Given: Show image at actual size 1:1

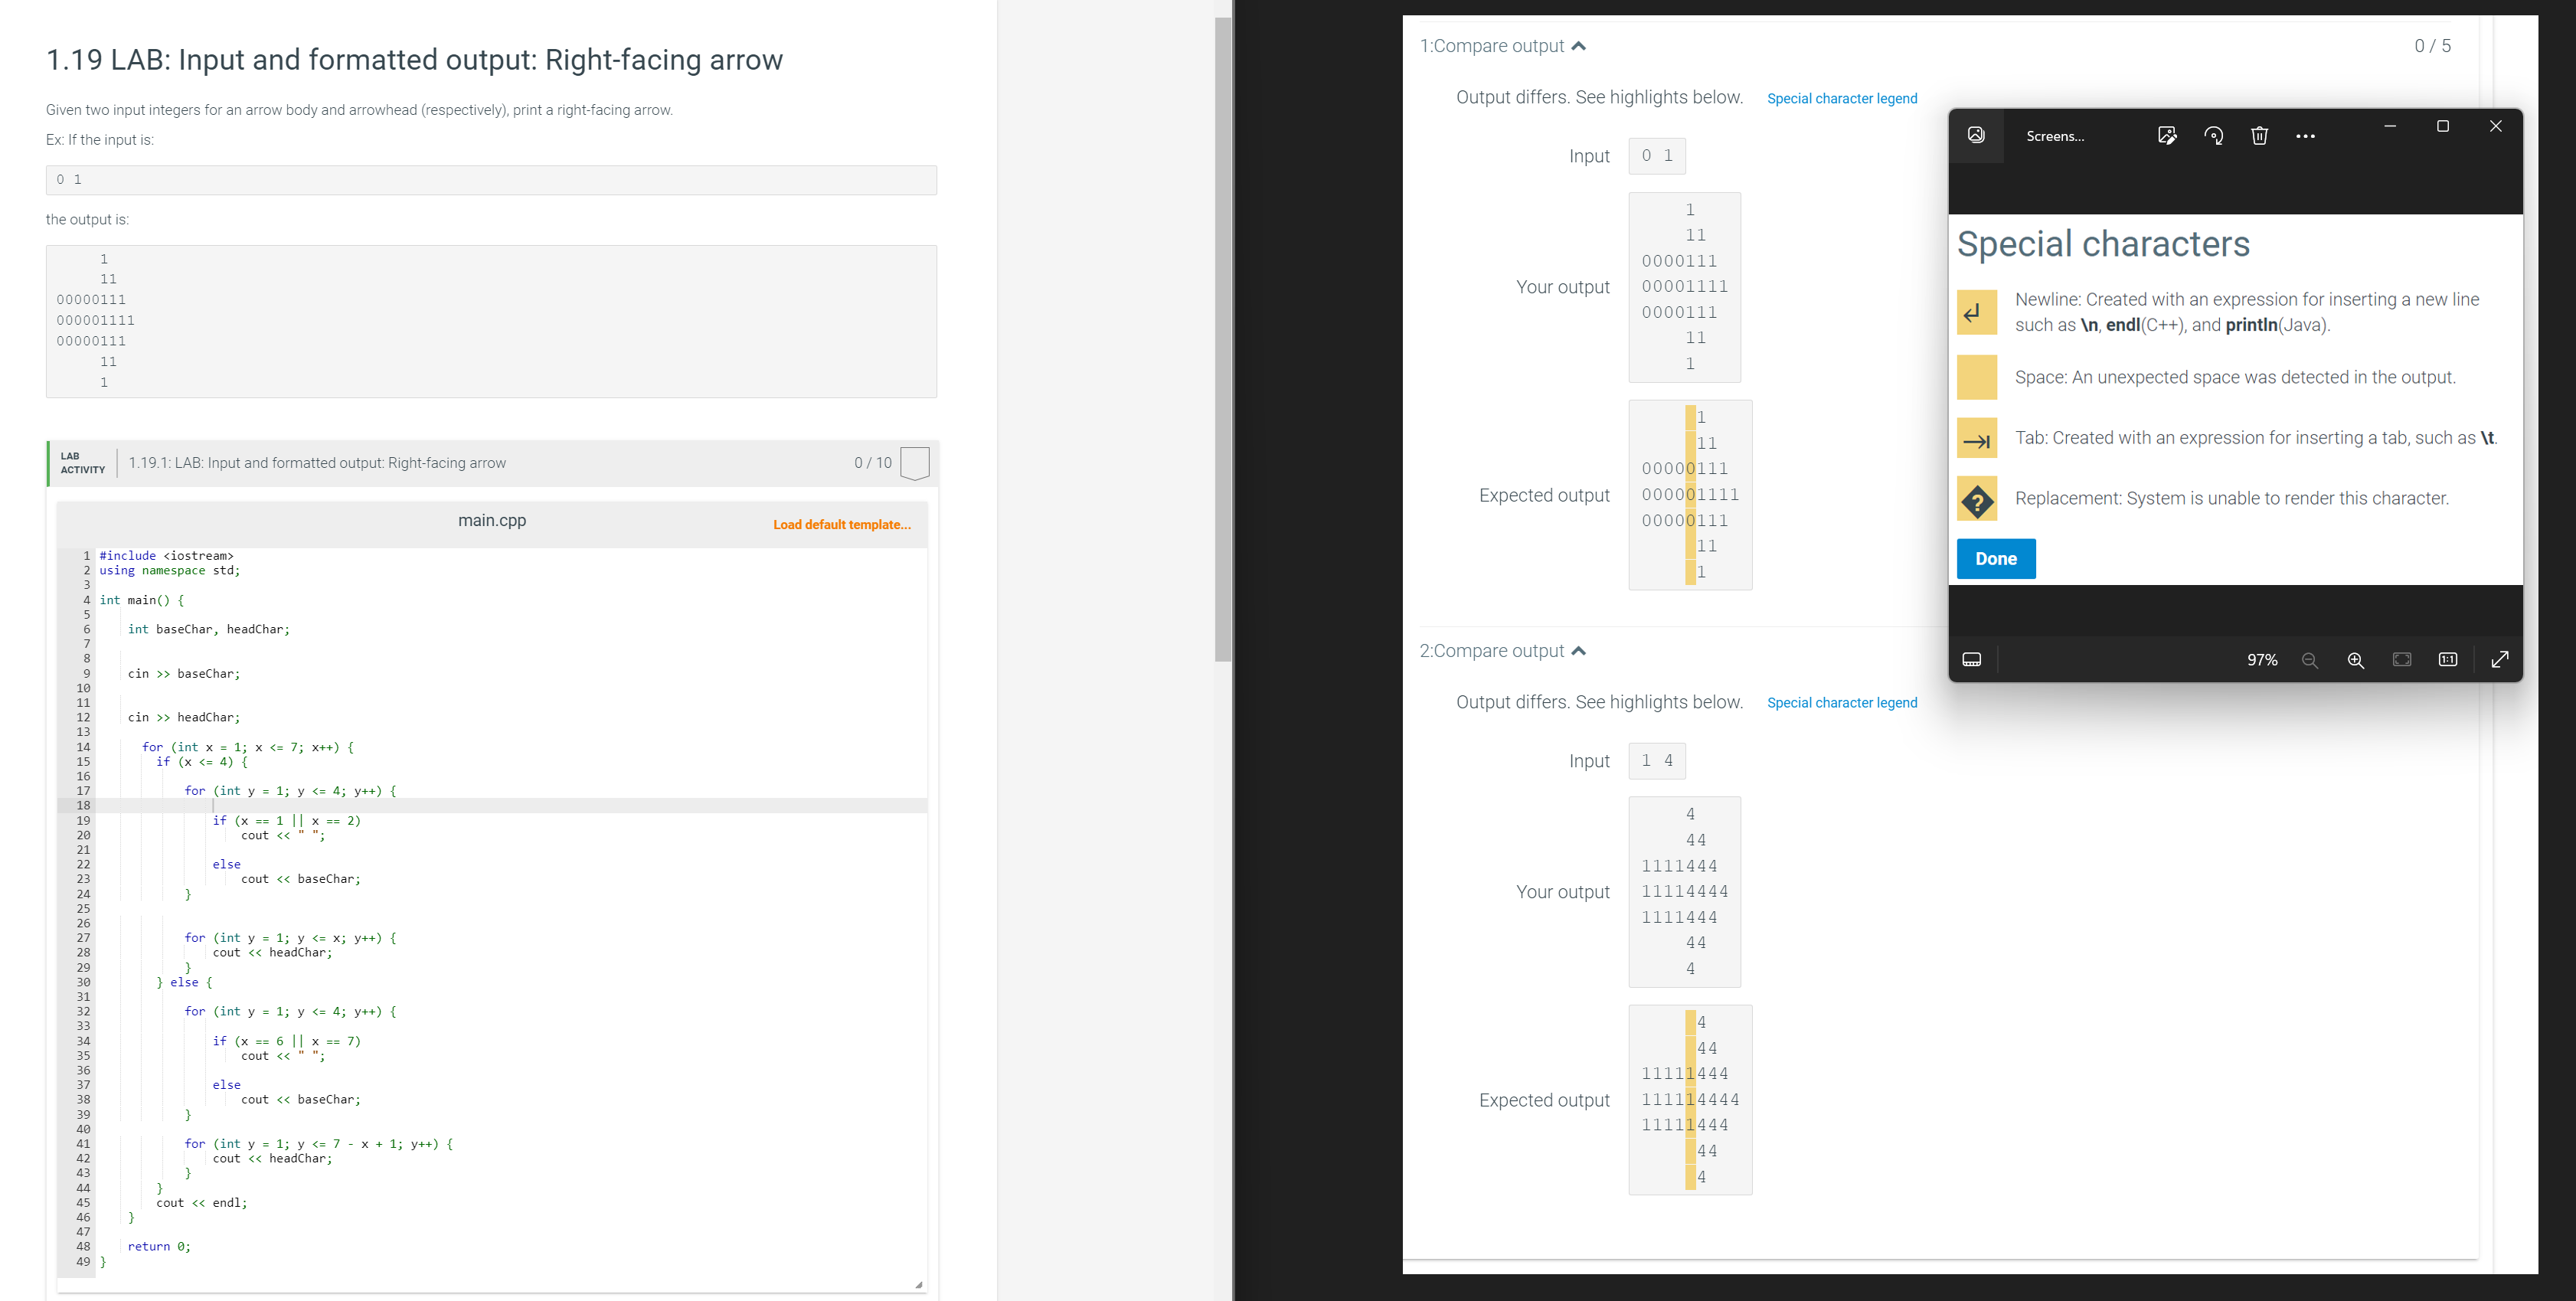Looking at the screenshot, I should coord(2447,660).
